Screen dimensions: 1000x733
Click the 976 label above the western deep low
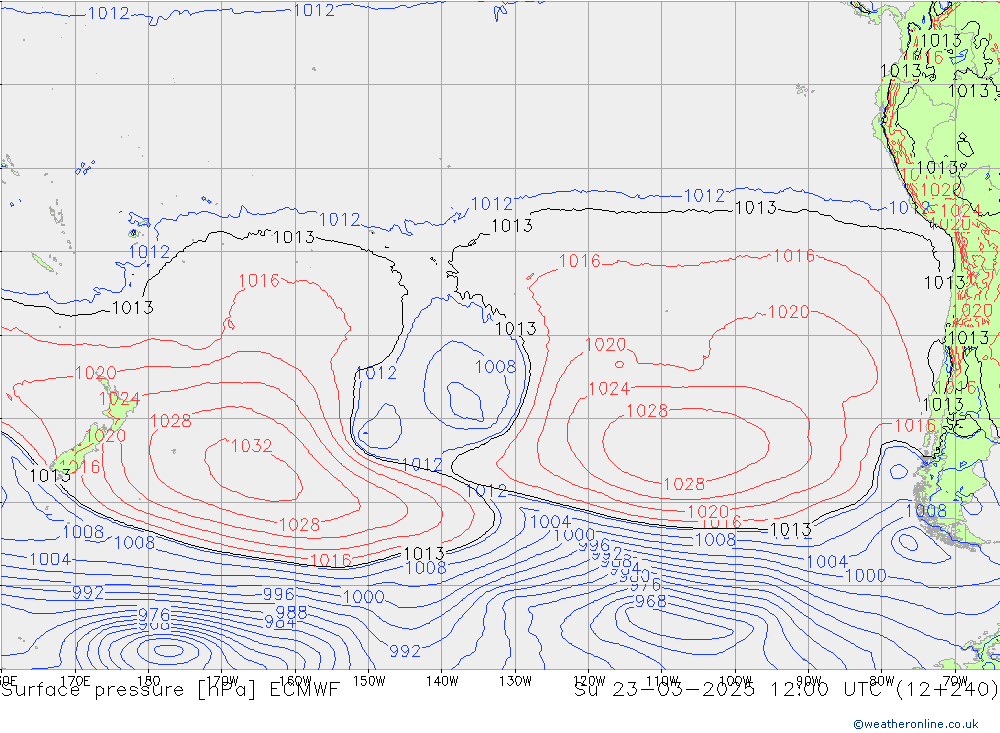pos(154,614)
